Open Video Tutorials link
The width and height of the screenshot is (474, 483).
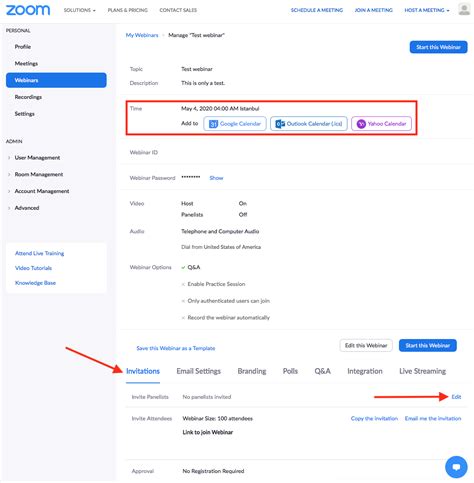pos(33,268)
